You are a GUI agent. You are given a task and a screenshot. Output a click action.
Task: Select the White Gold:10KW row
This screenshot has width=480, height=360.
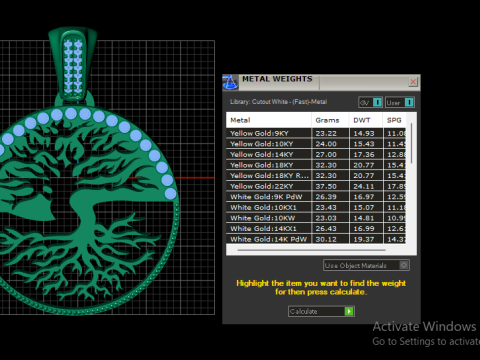[x=316, y=218]
